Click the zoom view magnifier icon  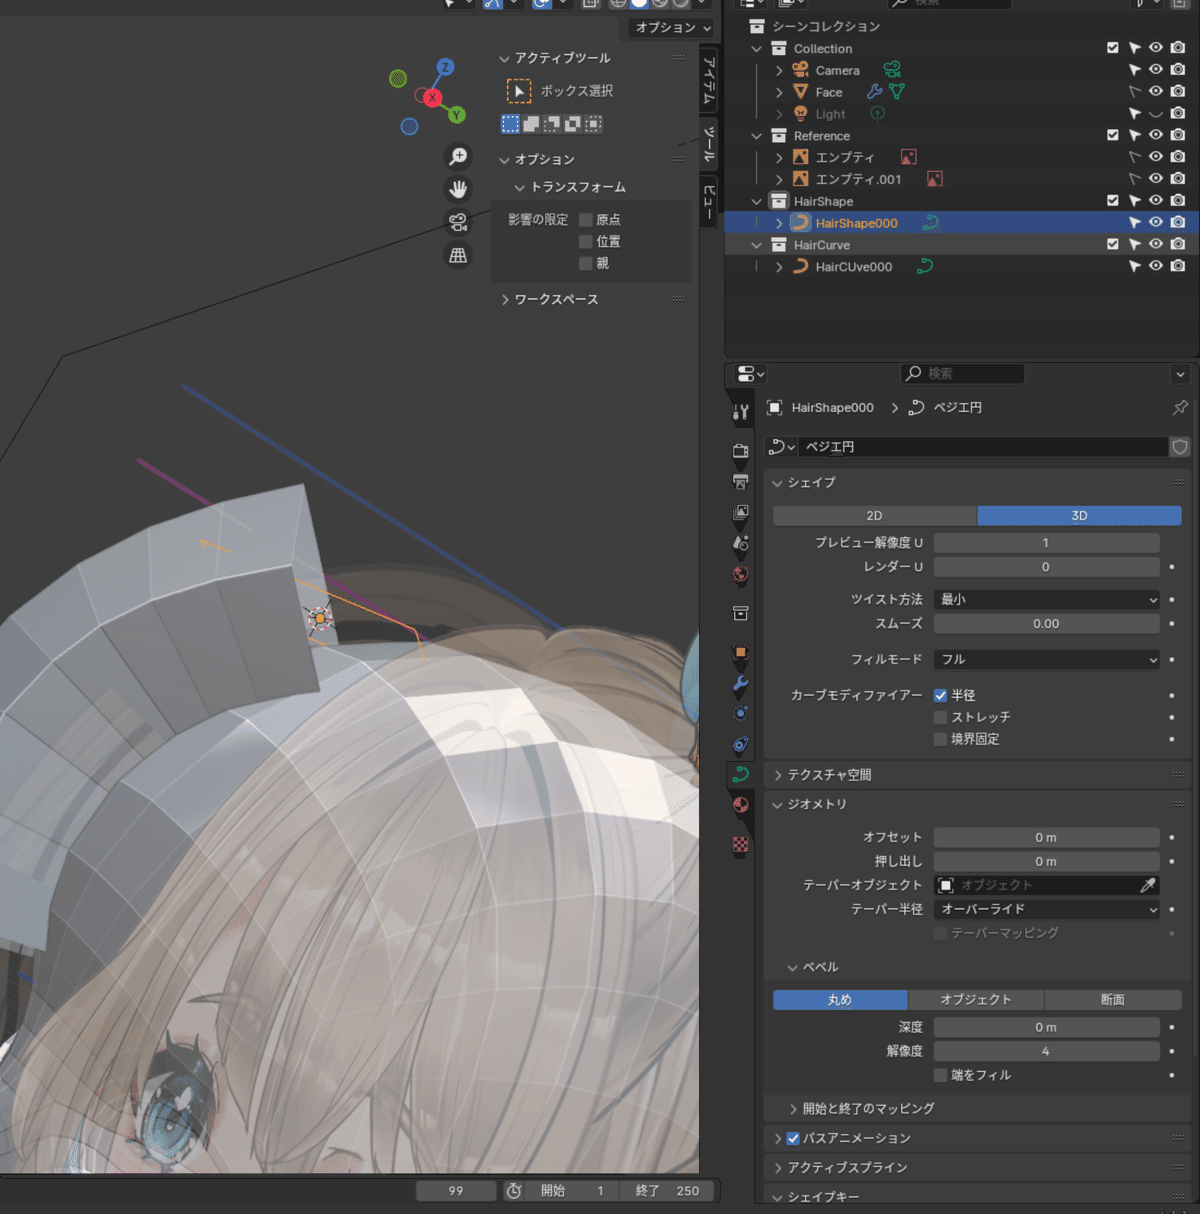click(458, 156)
